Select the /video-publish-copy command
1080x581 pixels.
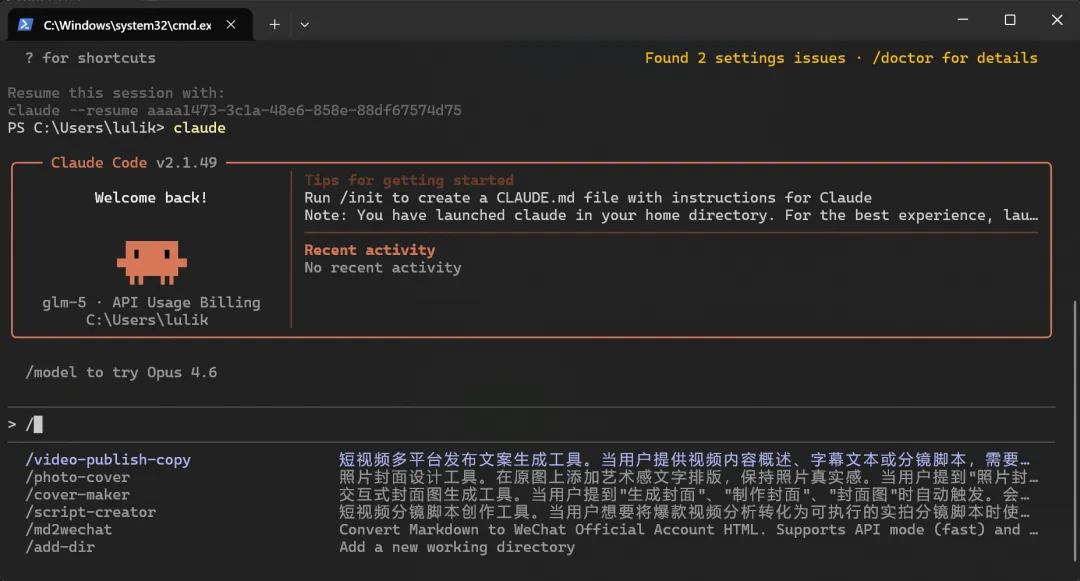[108, 459]
